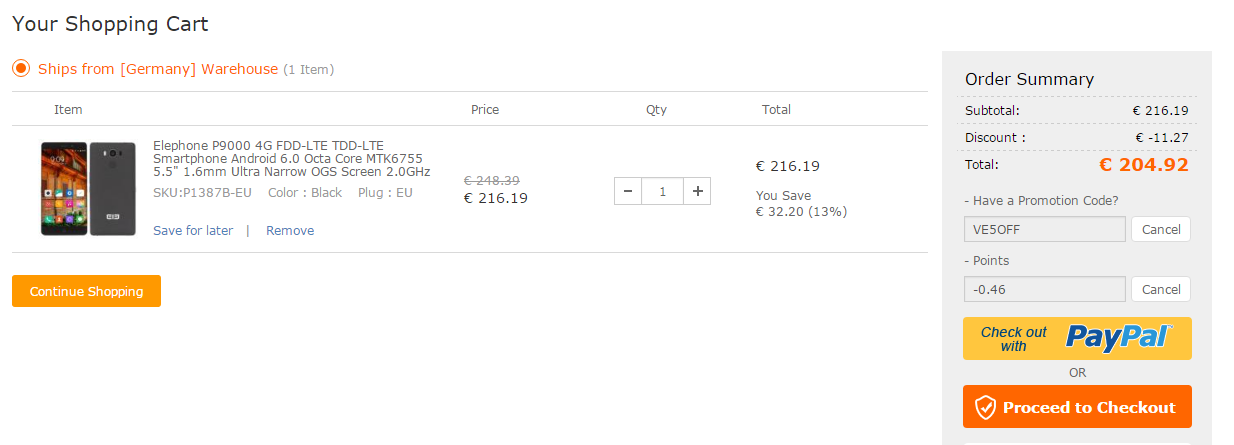Click the Ships from Germany Warehouse label
Viewport: 1234px width, 445px height.
pyautogui.click(x=158, y=69)
